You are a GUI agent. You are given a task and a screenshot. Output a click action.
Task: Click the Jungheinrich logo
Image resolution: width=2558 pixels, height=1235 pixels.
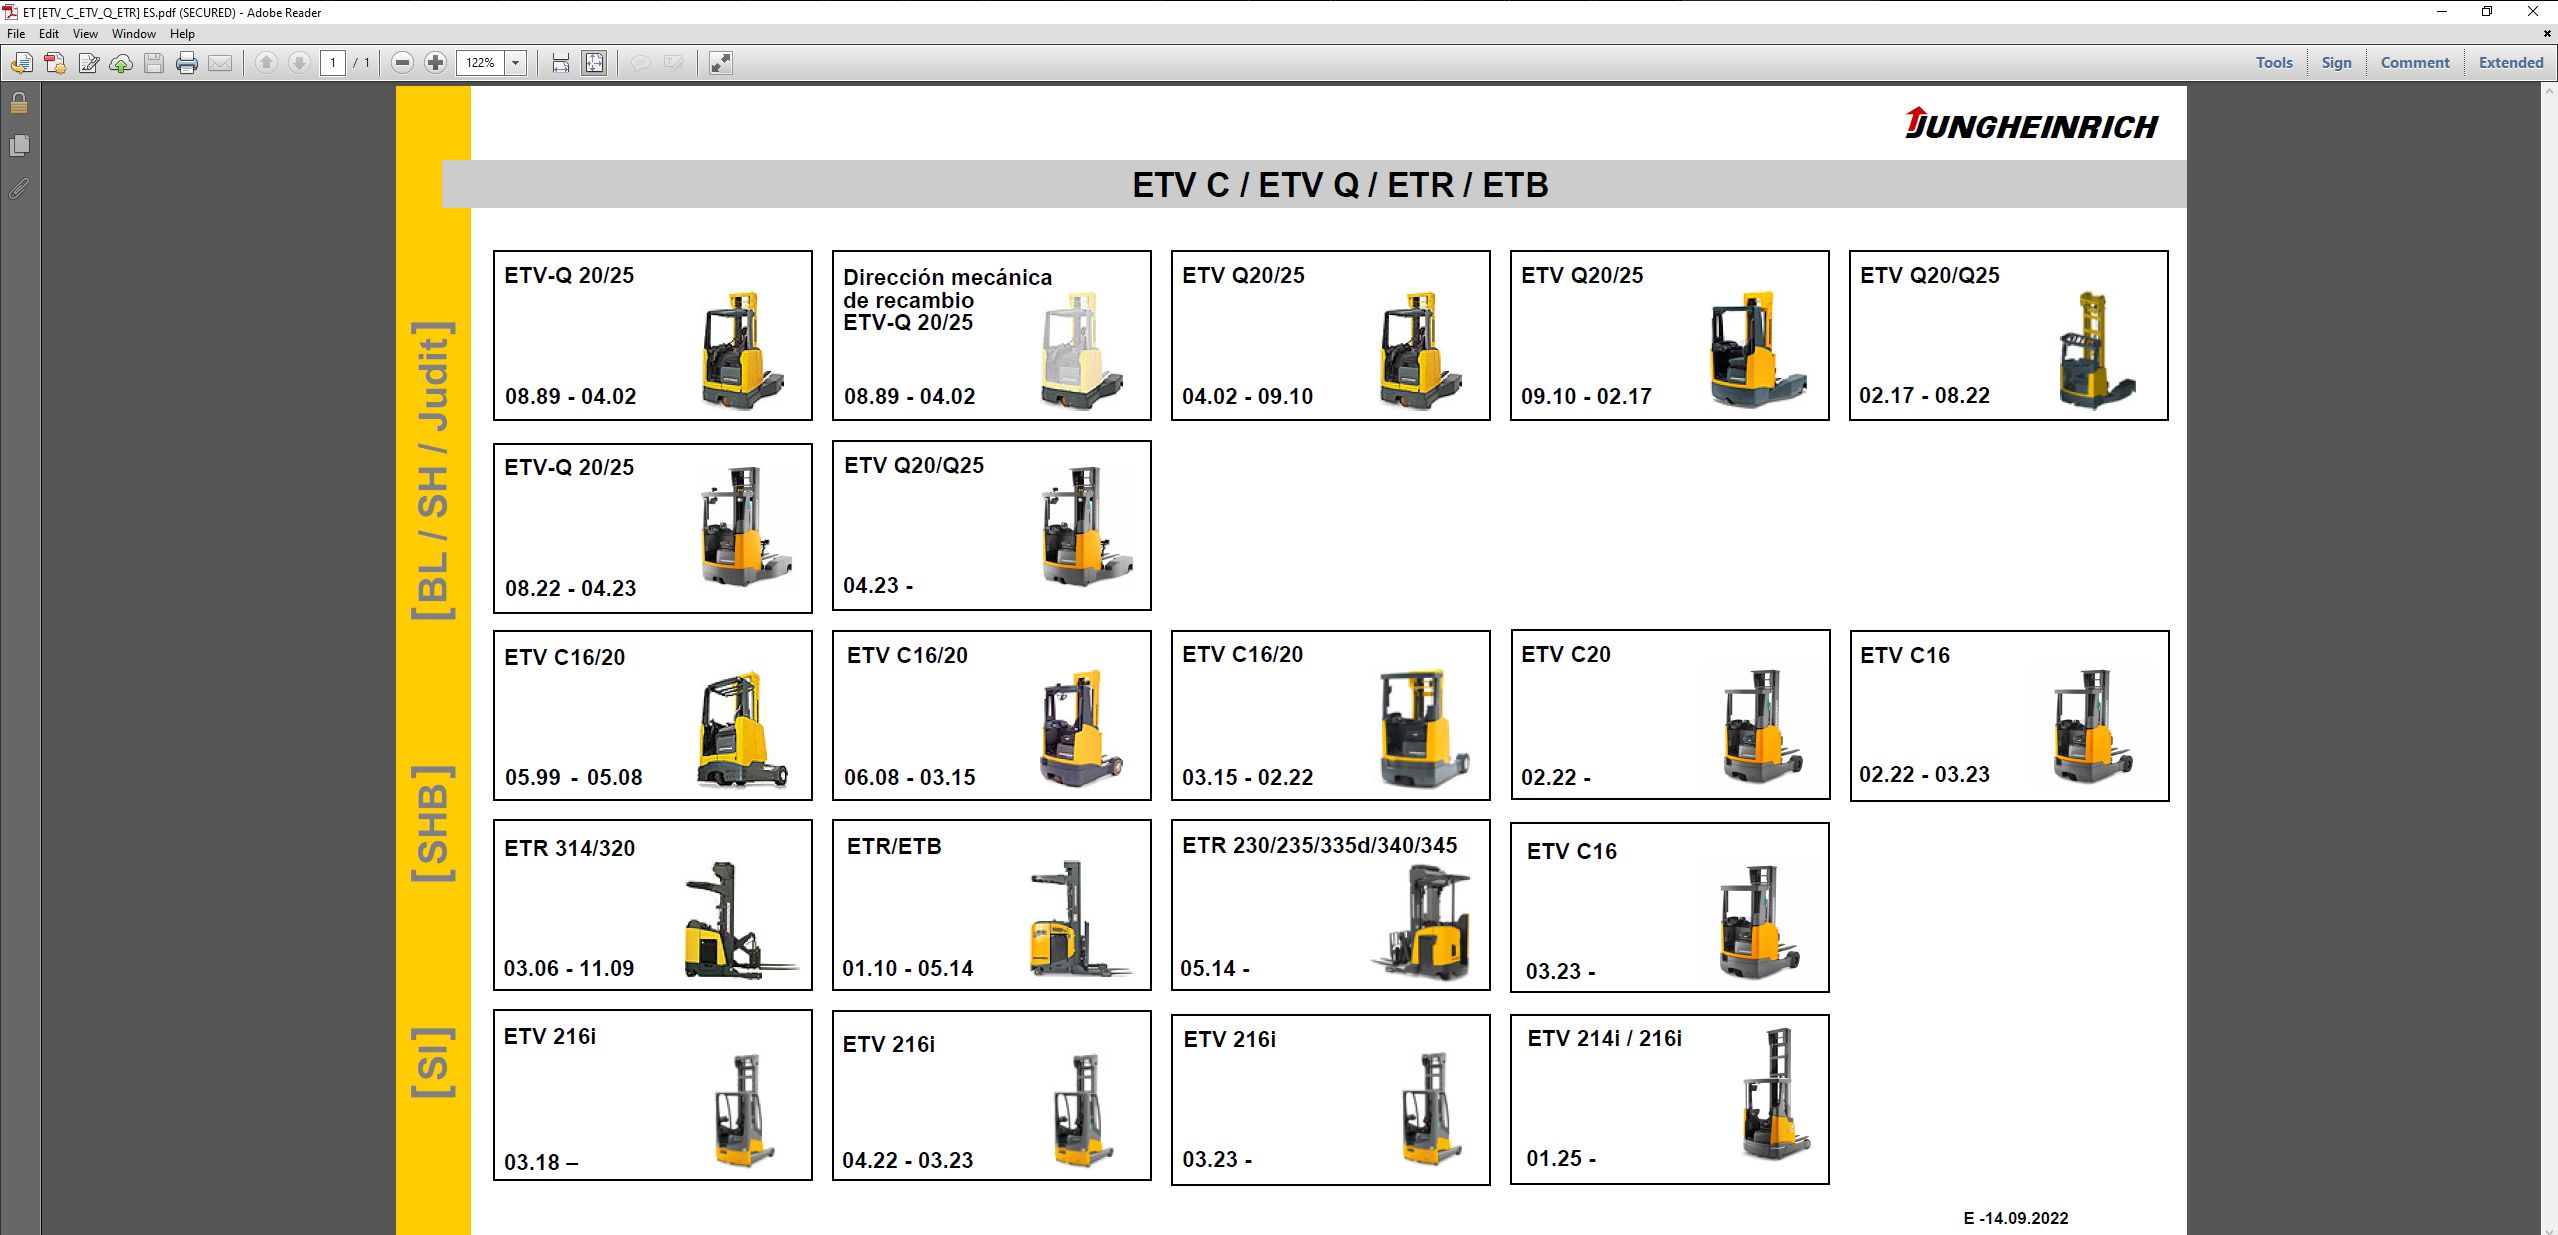click(2031, 123)
